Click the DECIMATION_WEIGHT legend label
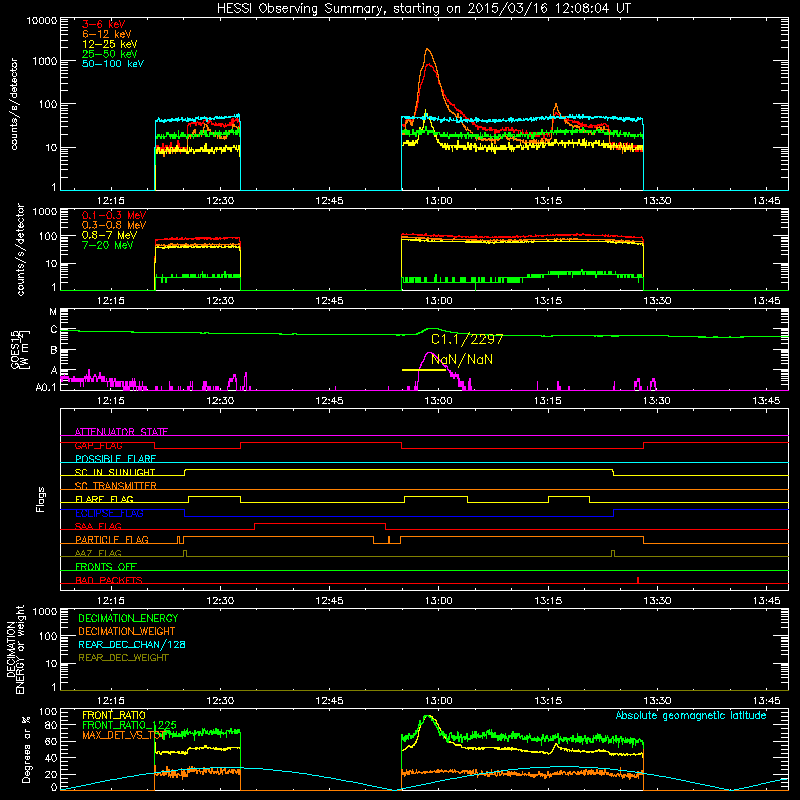Viewport: 800px width, 800px height. tap(127, 631)
